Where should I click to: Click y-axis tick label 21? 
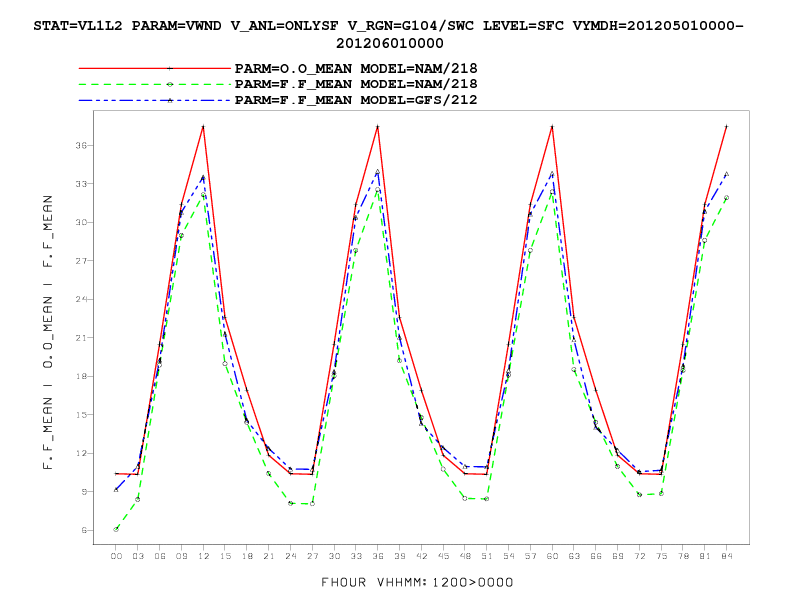pos(81,338)
